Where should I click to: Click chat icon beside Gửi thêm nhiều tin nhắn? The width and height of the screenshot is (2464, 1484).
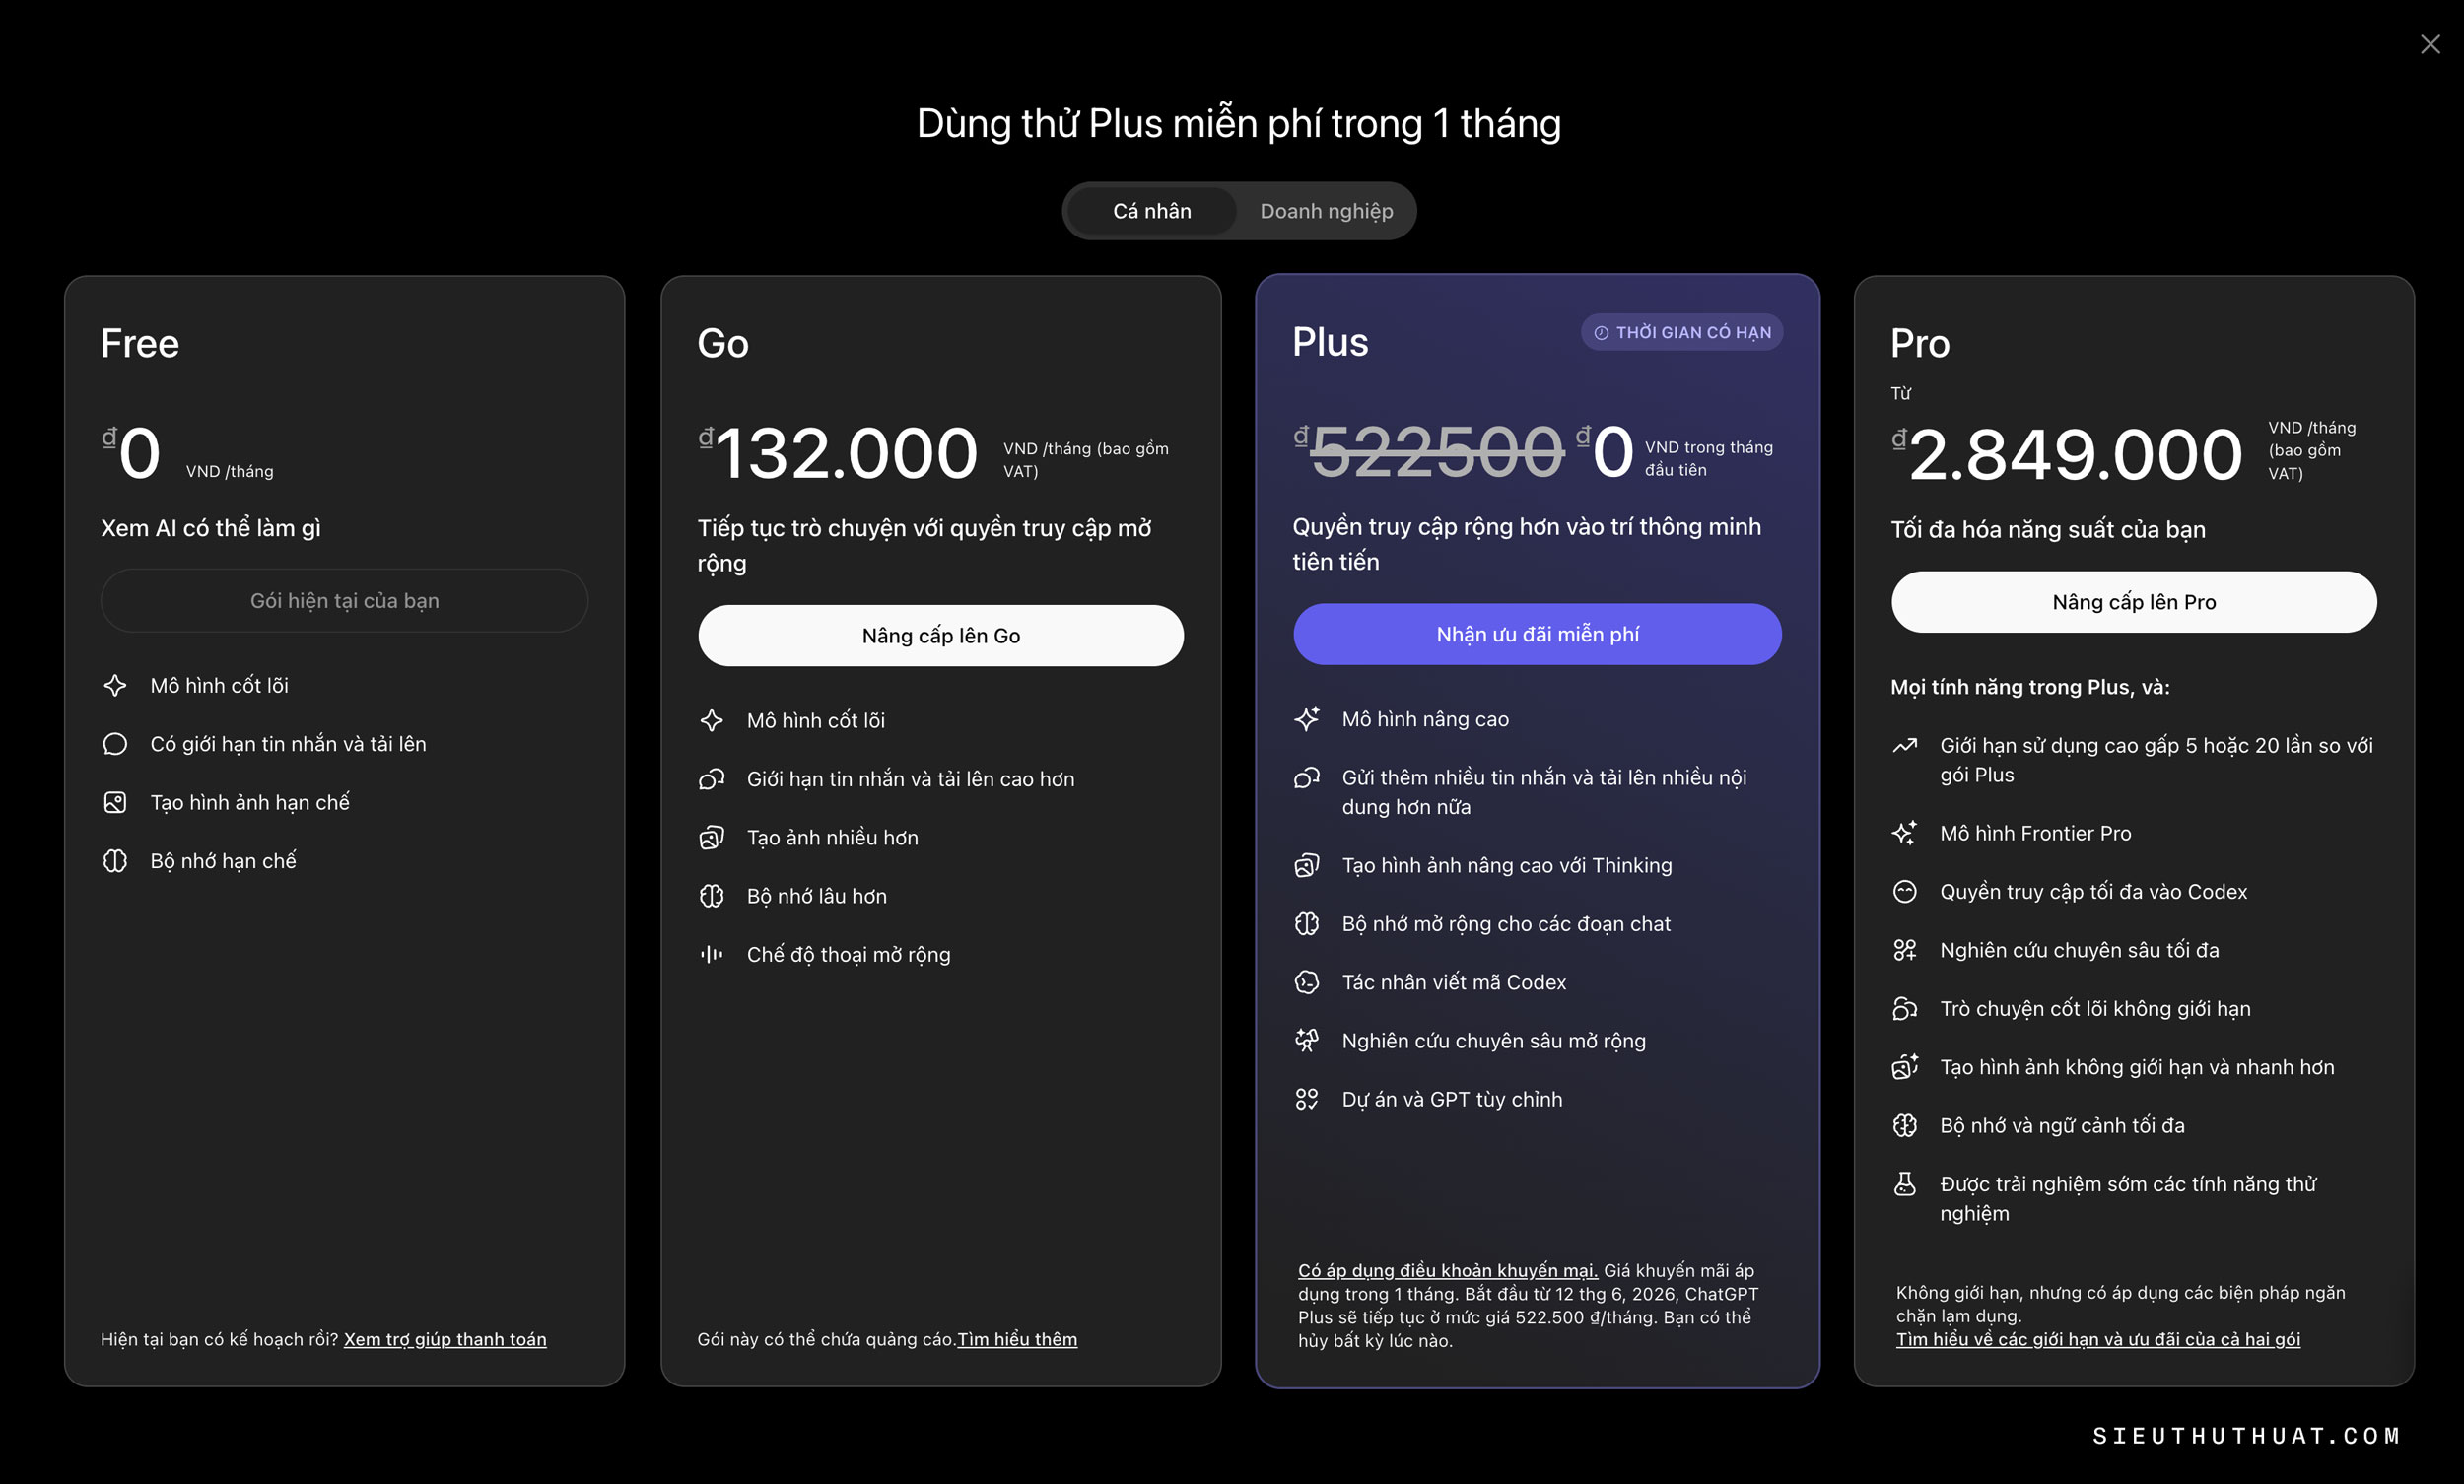click(x=1307, y=778)
